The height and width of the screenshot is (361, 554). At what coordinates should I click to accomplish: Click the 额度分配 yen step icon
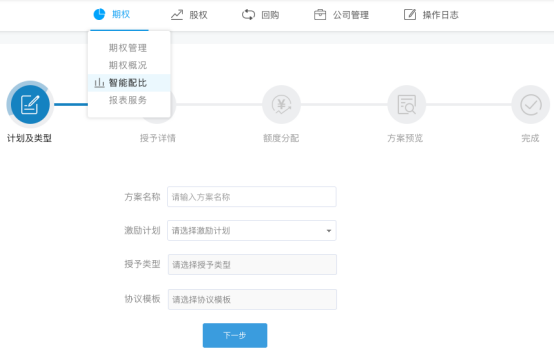click(281, 105)
